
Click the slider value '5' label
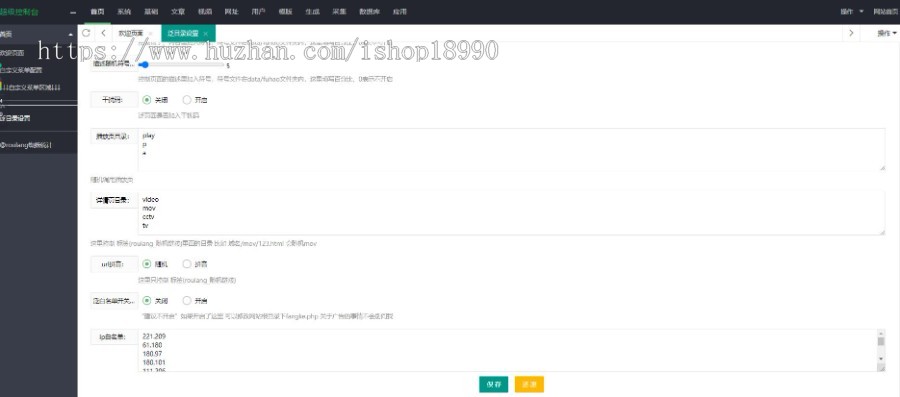coord(228,65)
